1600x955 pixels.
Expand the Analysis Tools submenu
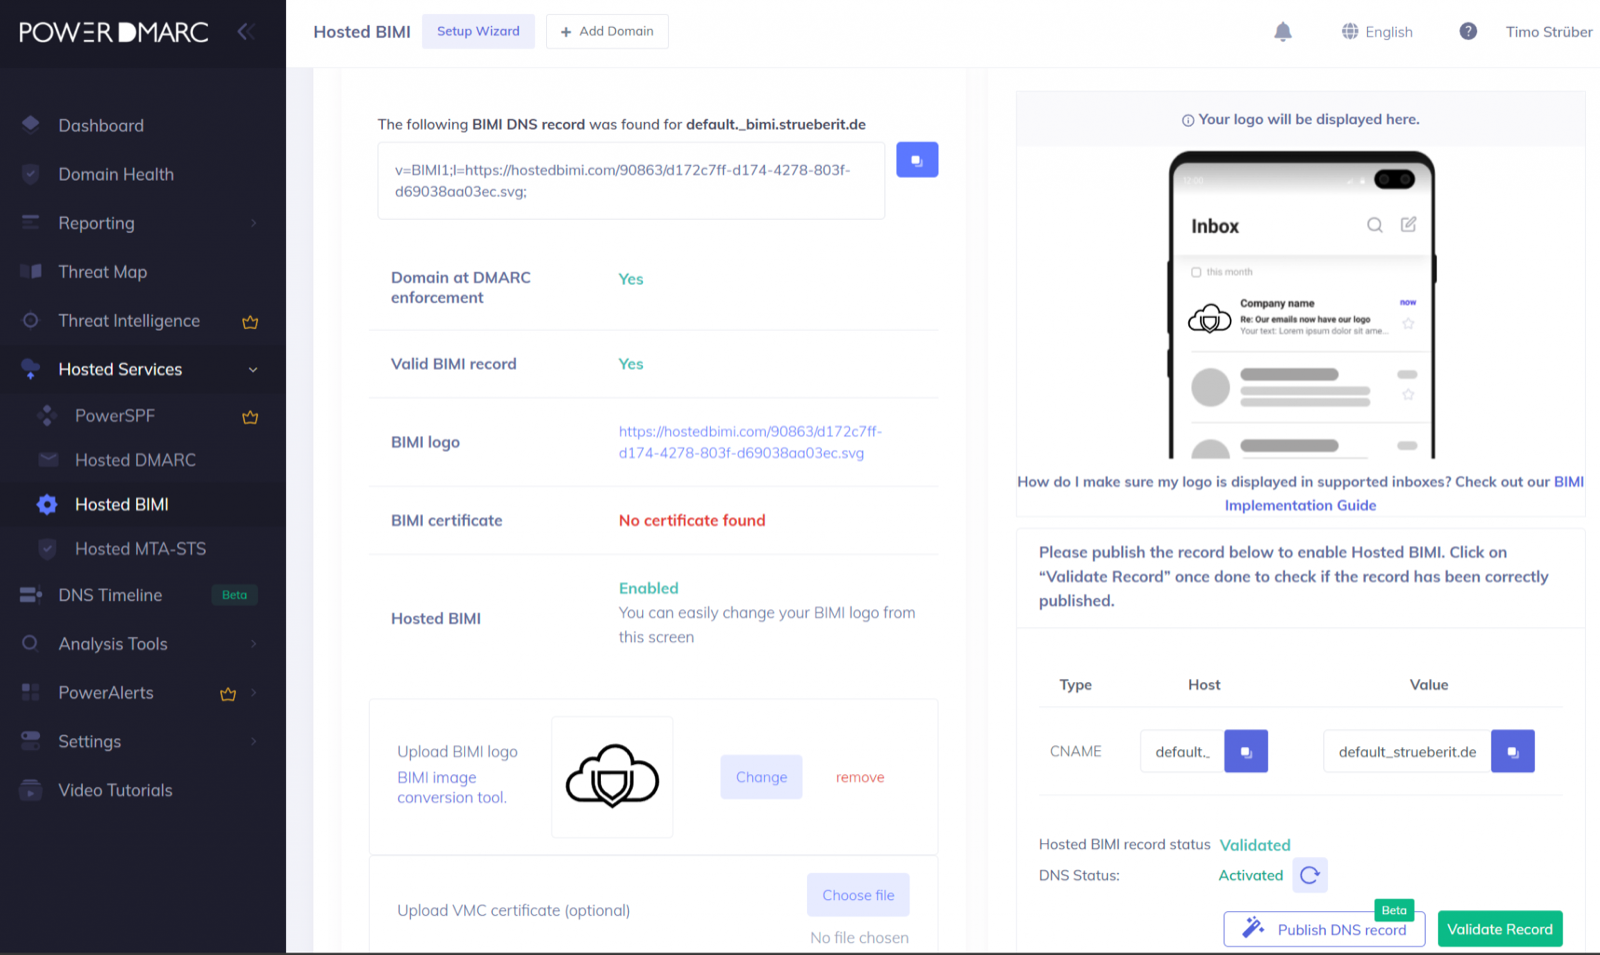click(x=253, y=644)
